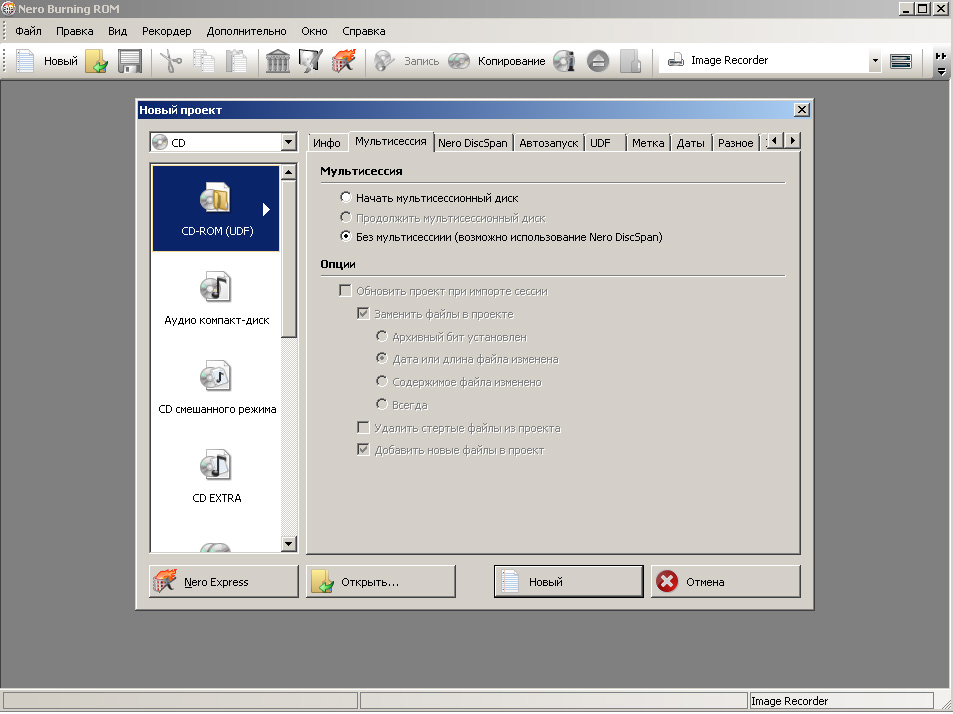
Task: Click project list scroll down arrow
Action: coord(289,543)
